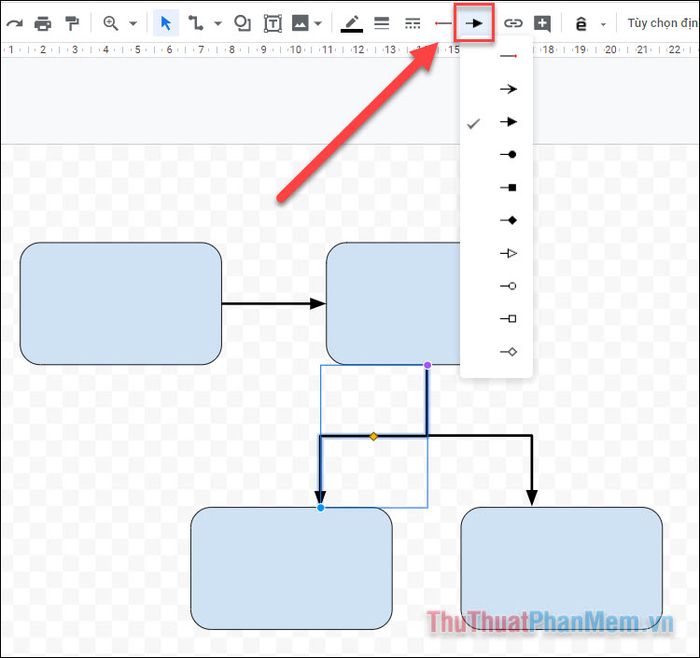Add a comment with plus icon
This screenshot has width=700, height=658.
(x=542, y=24)
